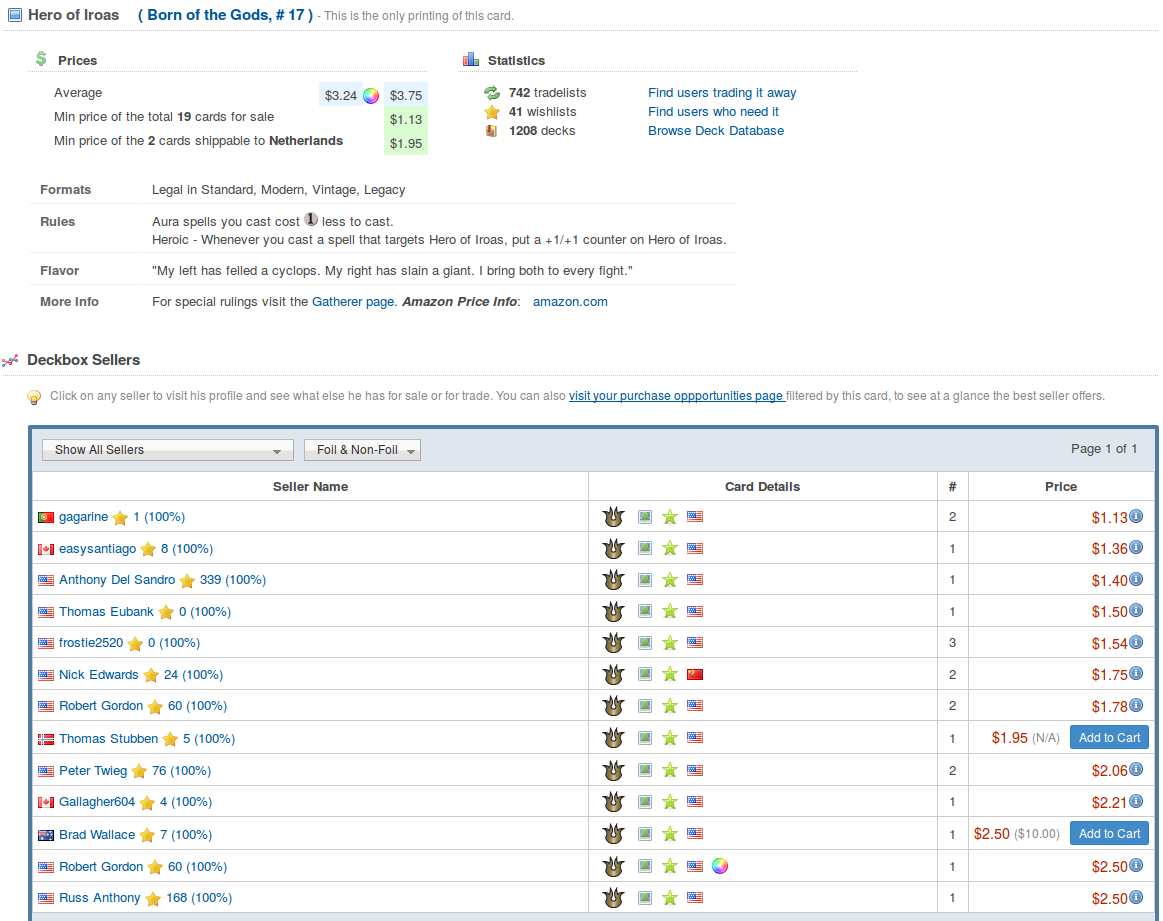Image resolution: width=1163 pixels, height=921 pixels.
Task: Open the Born of the Gods set link
Action: 225,15
